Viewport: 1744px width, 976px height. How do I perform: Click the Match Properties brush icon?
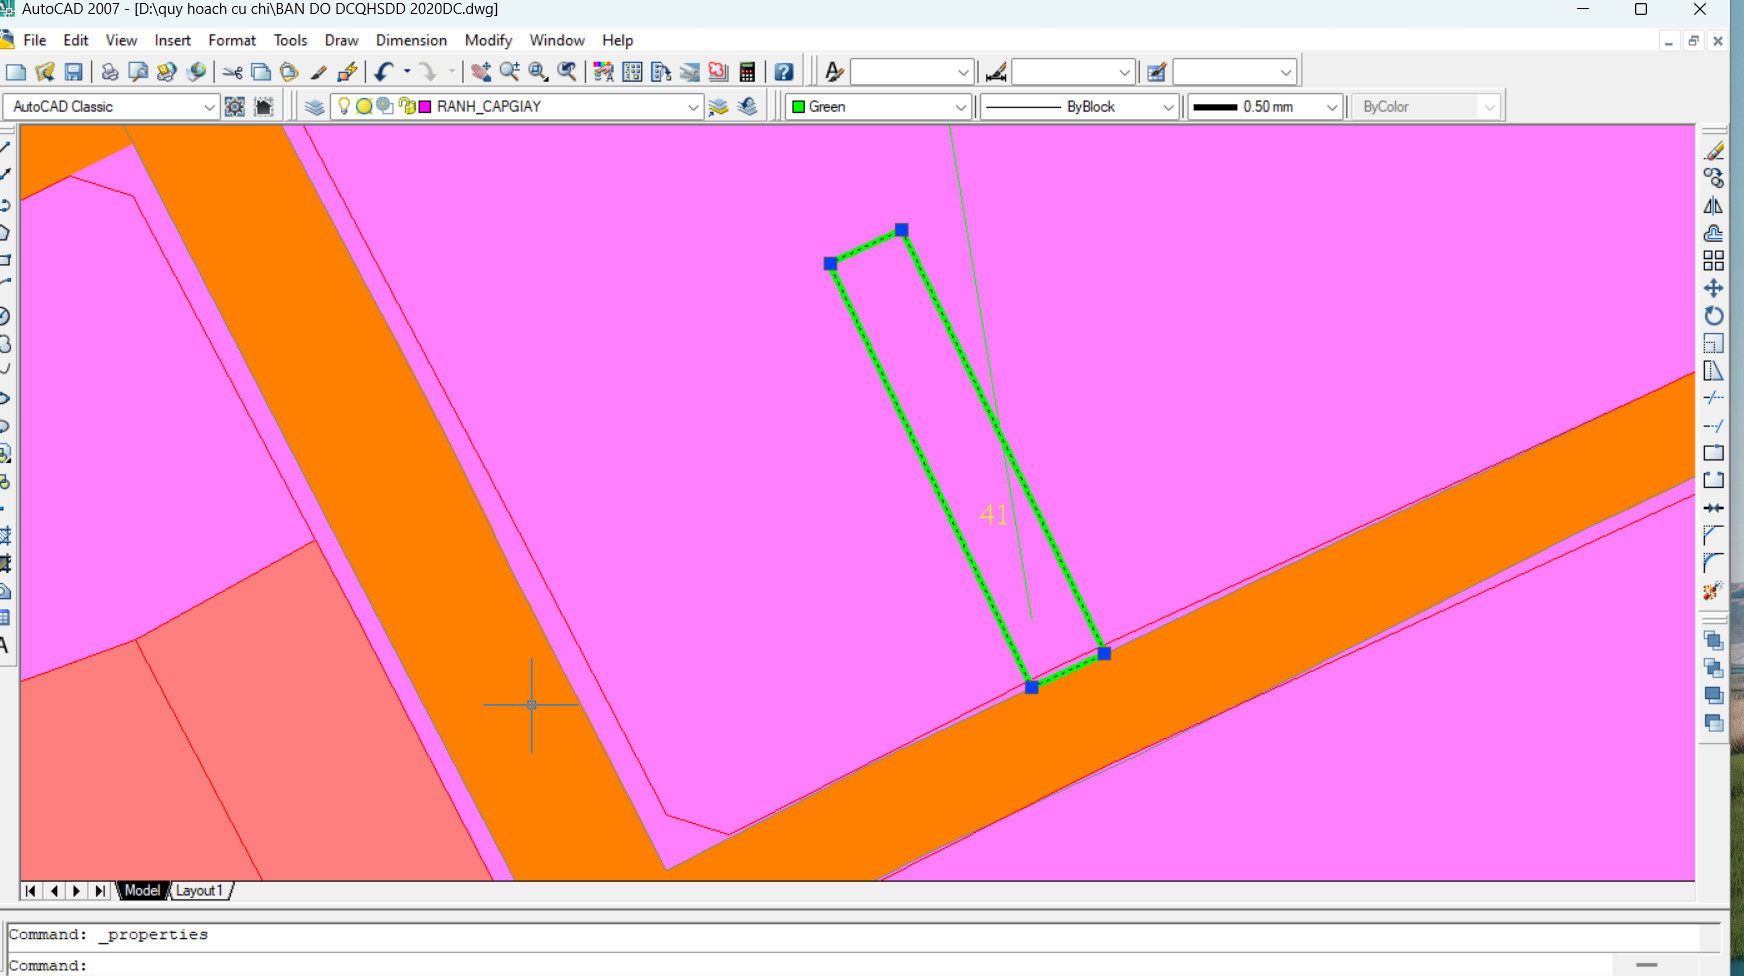pyautogui.click(x=318, y=72)
